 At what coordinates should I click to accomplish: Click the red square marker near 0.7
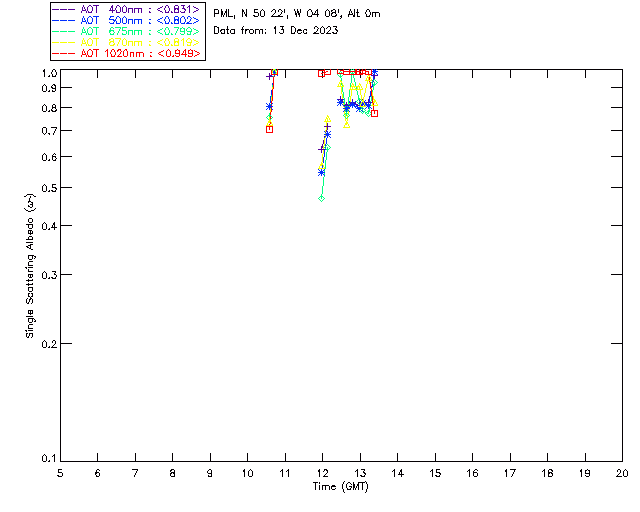click(269, 129)
